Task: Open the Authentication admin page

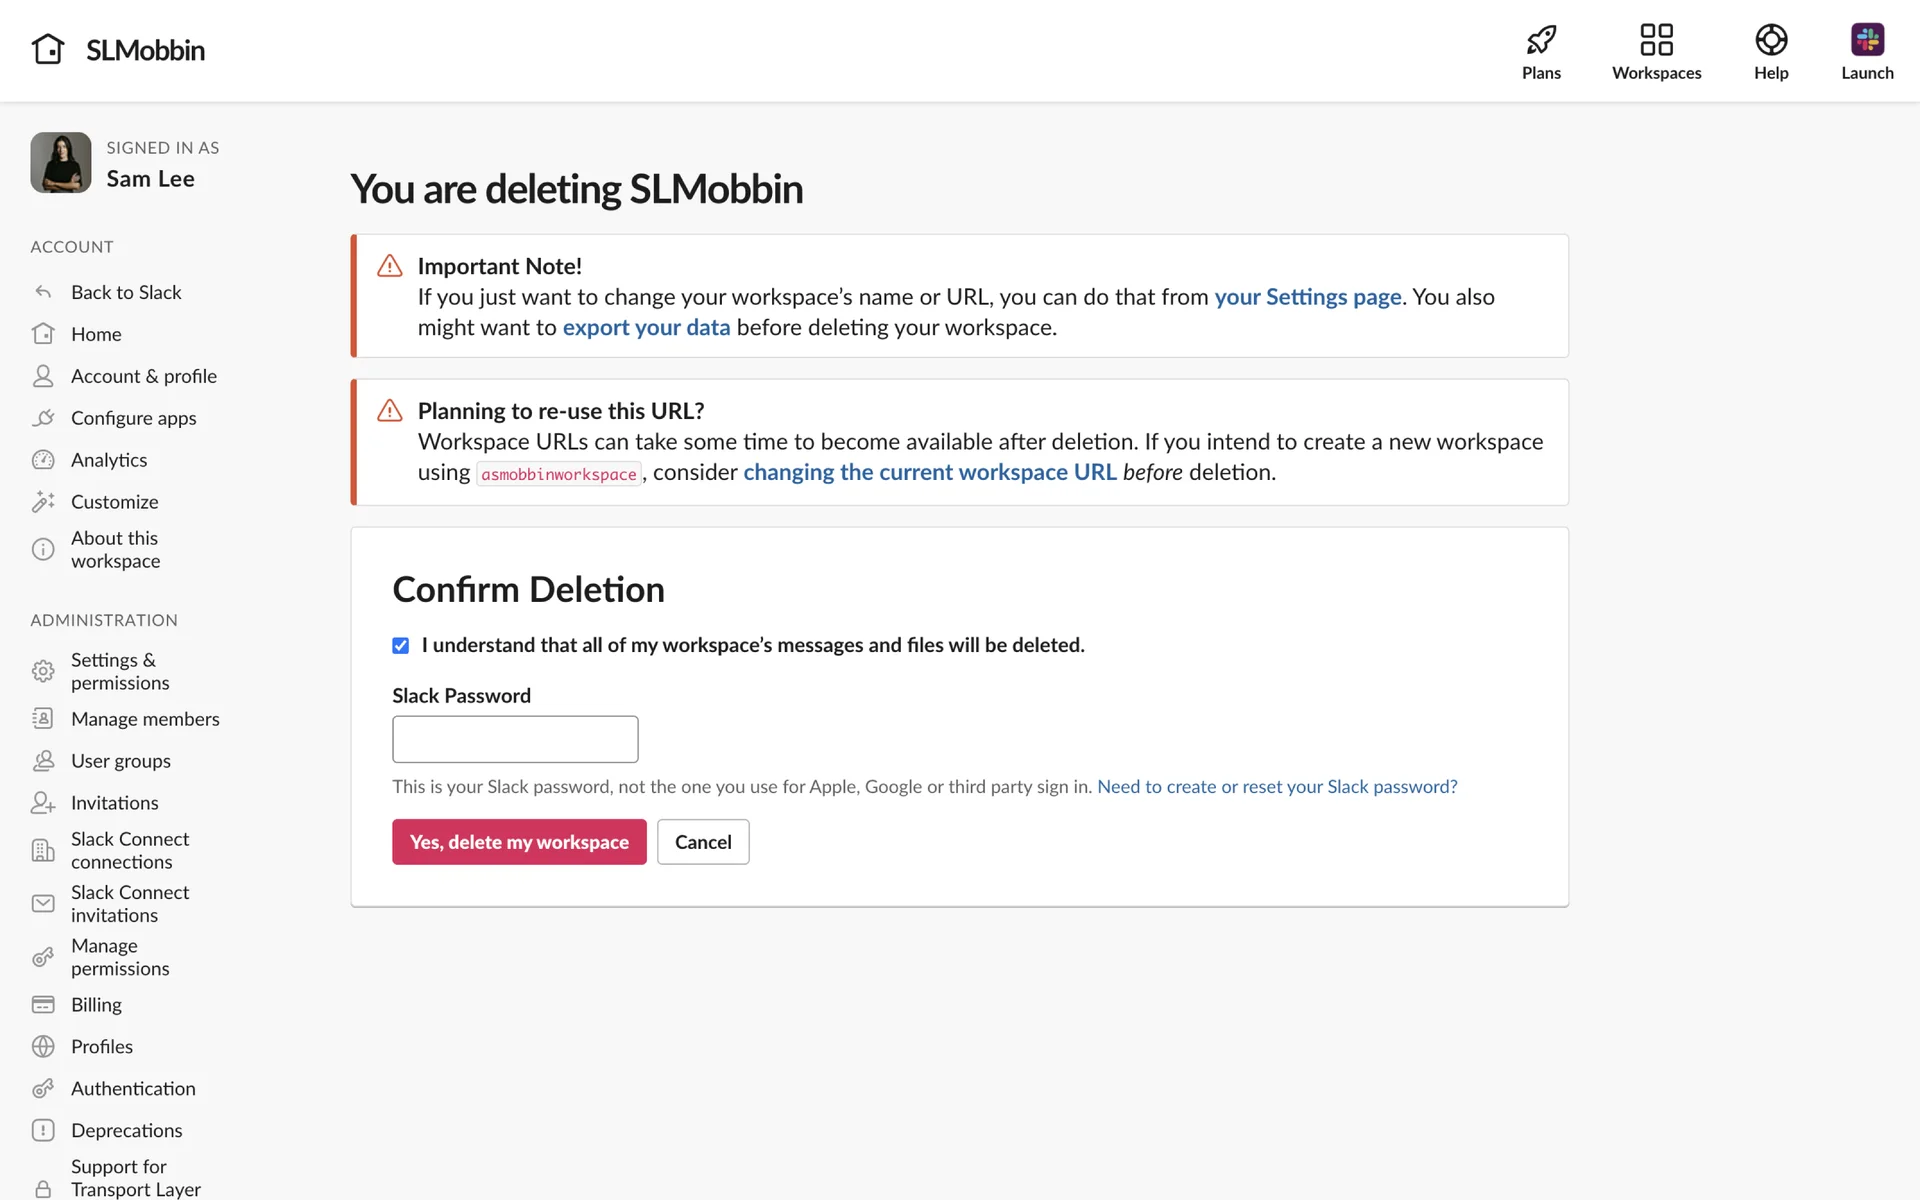Action: [133, 1088]
